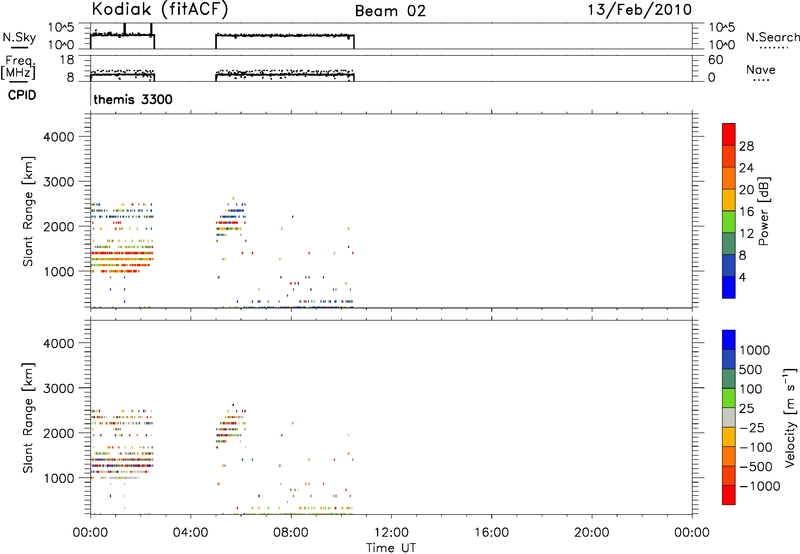Click the '12:00' time tick label
This screenshot has height=554, width=800.
391,533
